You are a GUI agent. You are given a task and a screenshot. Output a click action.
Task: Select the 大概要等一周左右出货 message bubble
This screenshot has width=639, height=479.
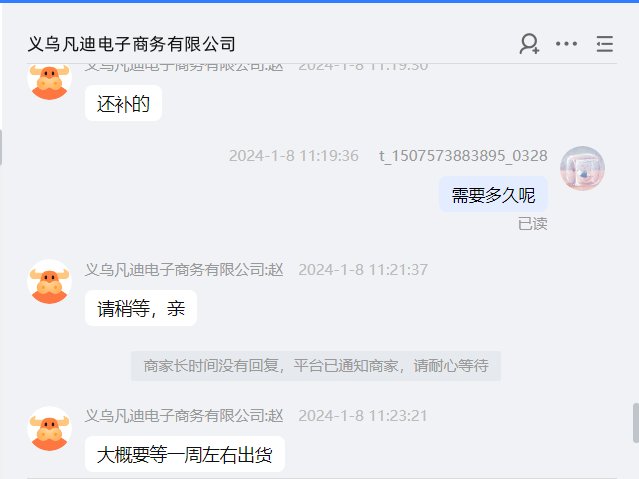[x=185, y=454]
